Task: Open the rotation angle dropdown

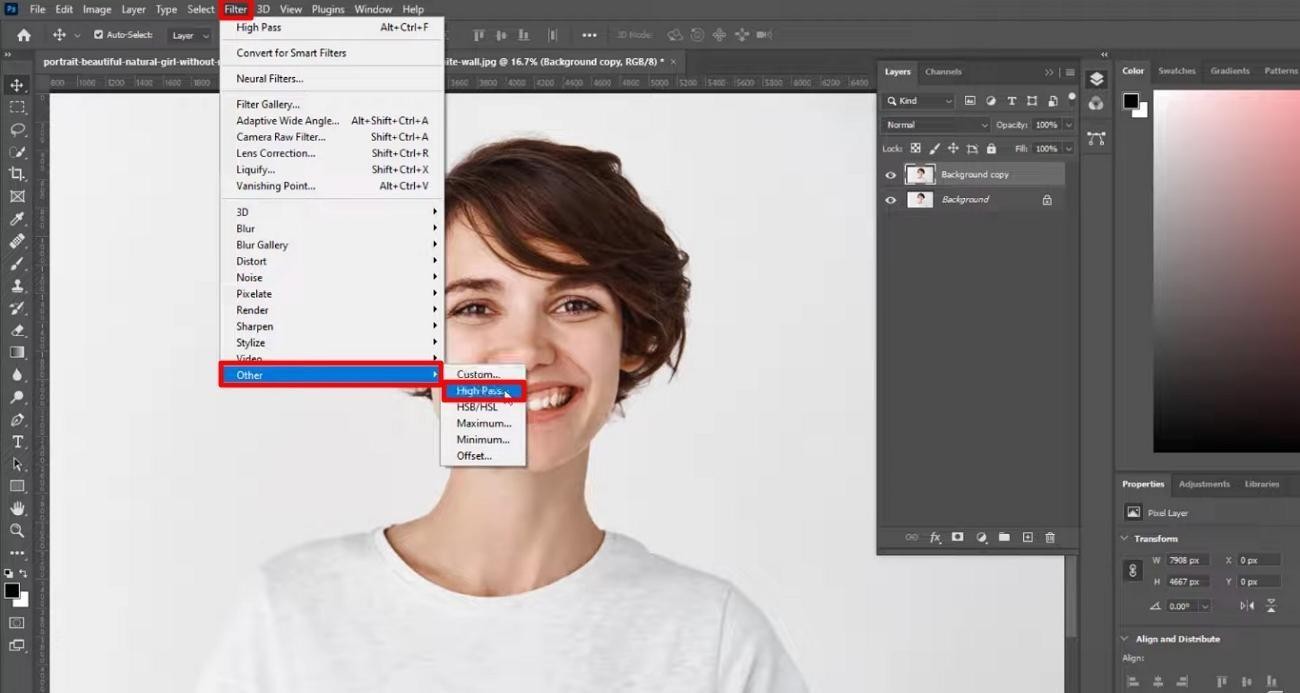Action: [1205, 606]
